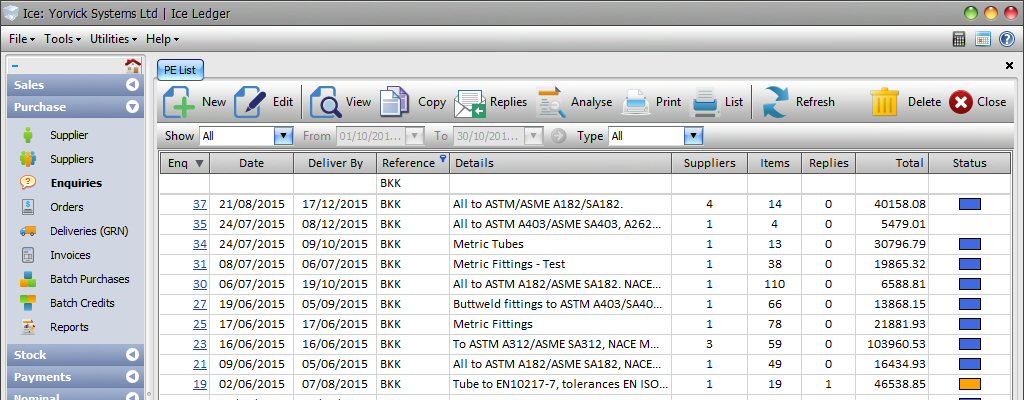
Task: Open the Analyse tool
Action: click(x=574, y=102)
